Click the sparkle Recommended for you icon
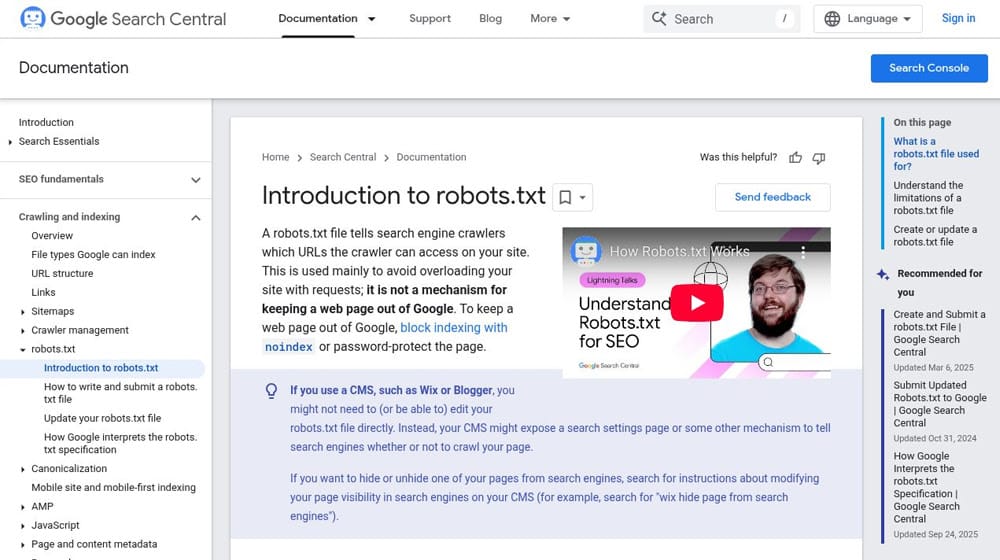 (882, 274)
